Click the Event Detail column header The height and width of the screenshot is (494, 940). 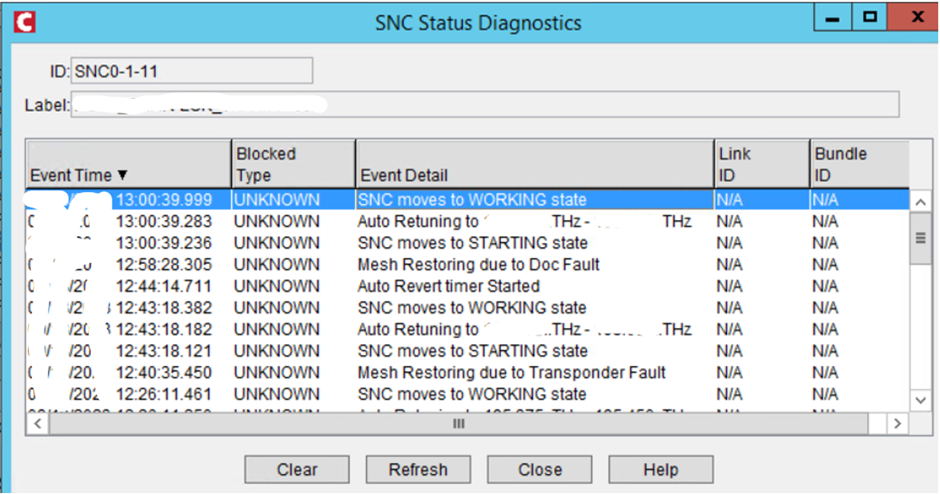click(x=535, y=164)
